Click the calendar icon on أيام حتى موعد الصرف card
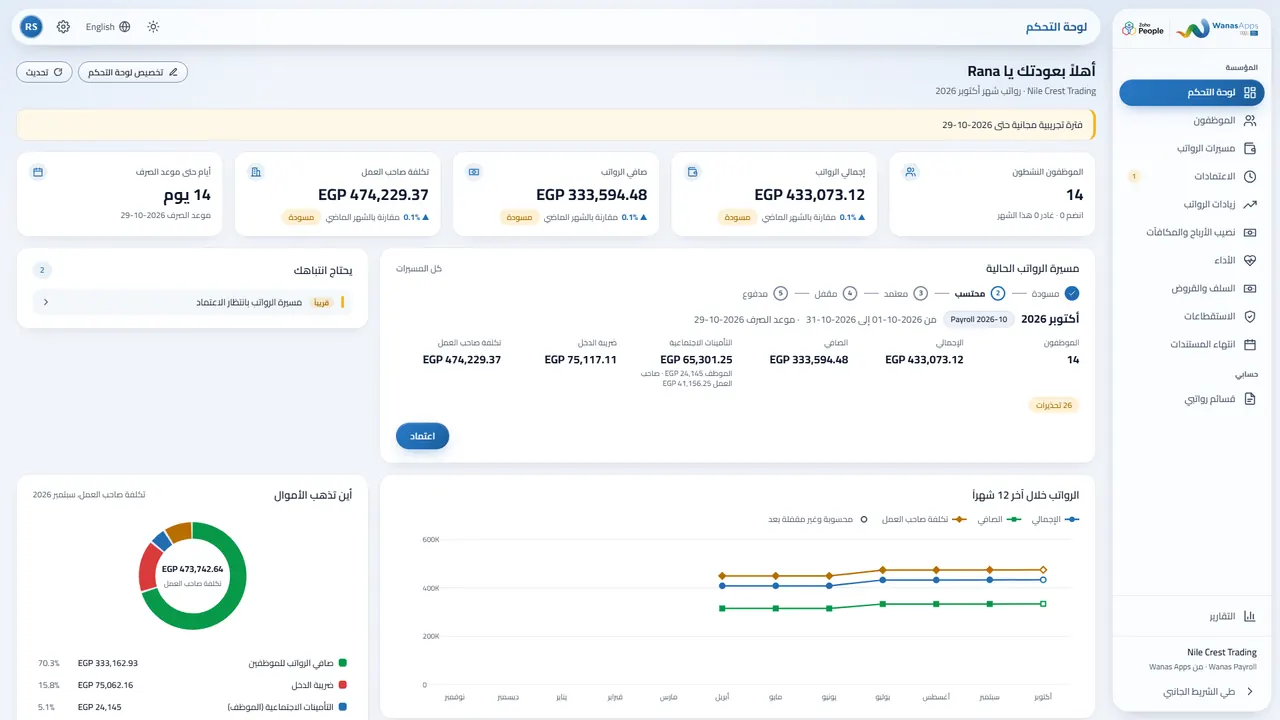This screenshot has width=1280, height=720. [x=38, y=172]
